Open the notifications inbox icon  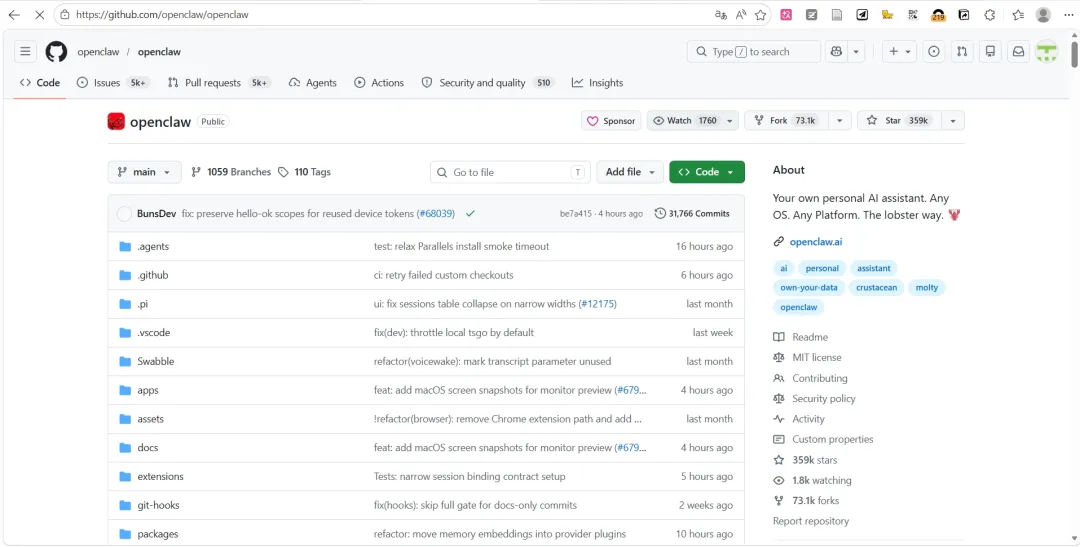1018,52
